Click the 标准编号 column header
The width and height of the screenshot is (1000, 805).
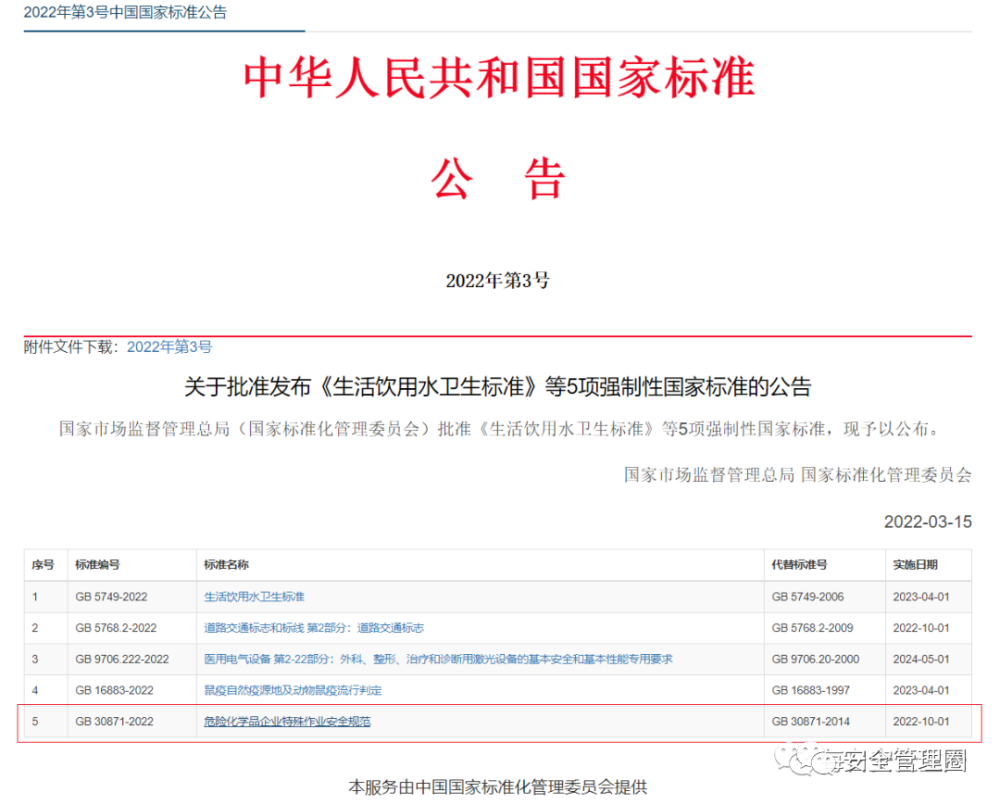97,565
